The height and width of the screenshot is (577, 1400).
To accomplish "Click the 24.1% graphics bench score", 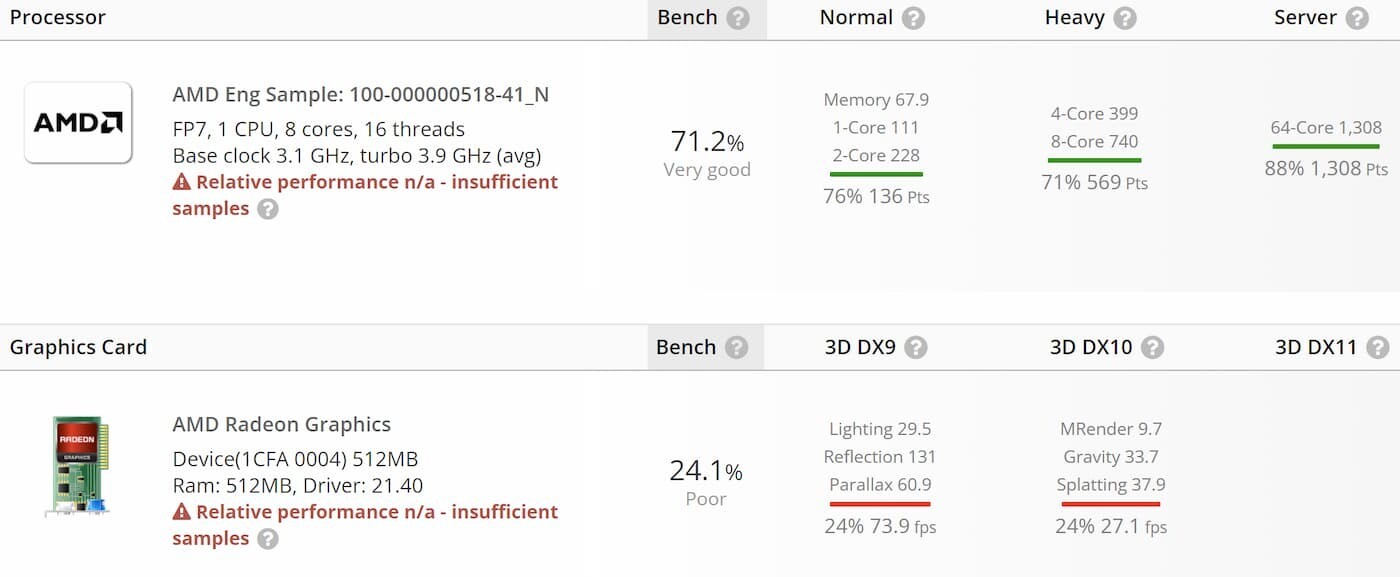I will 706,471.
